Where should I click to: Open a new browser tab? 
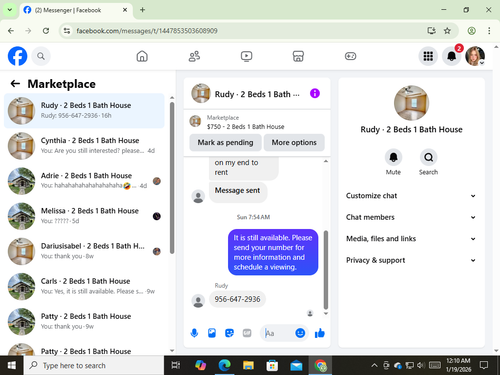(142, 10)
